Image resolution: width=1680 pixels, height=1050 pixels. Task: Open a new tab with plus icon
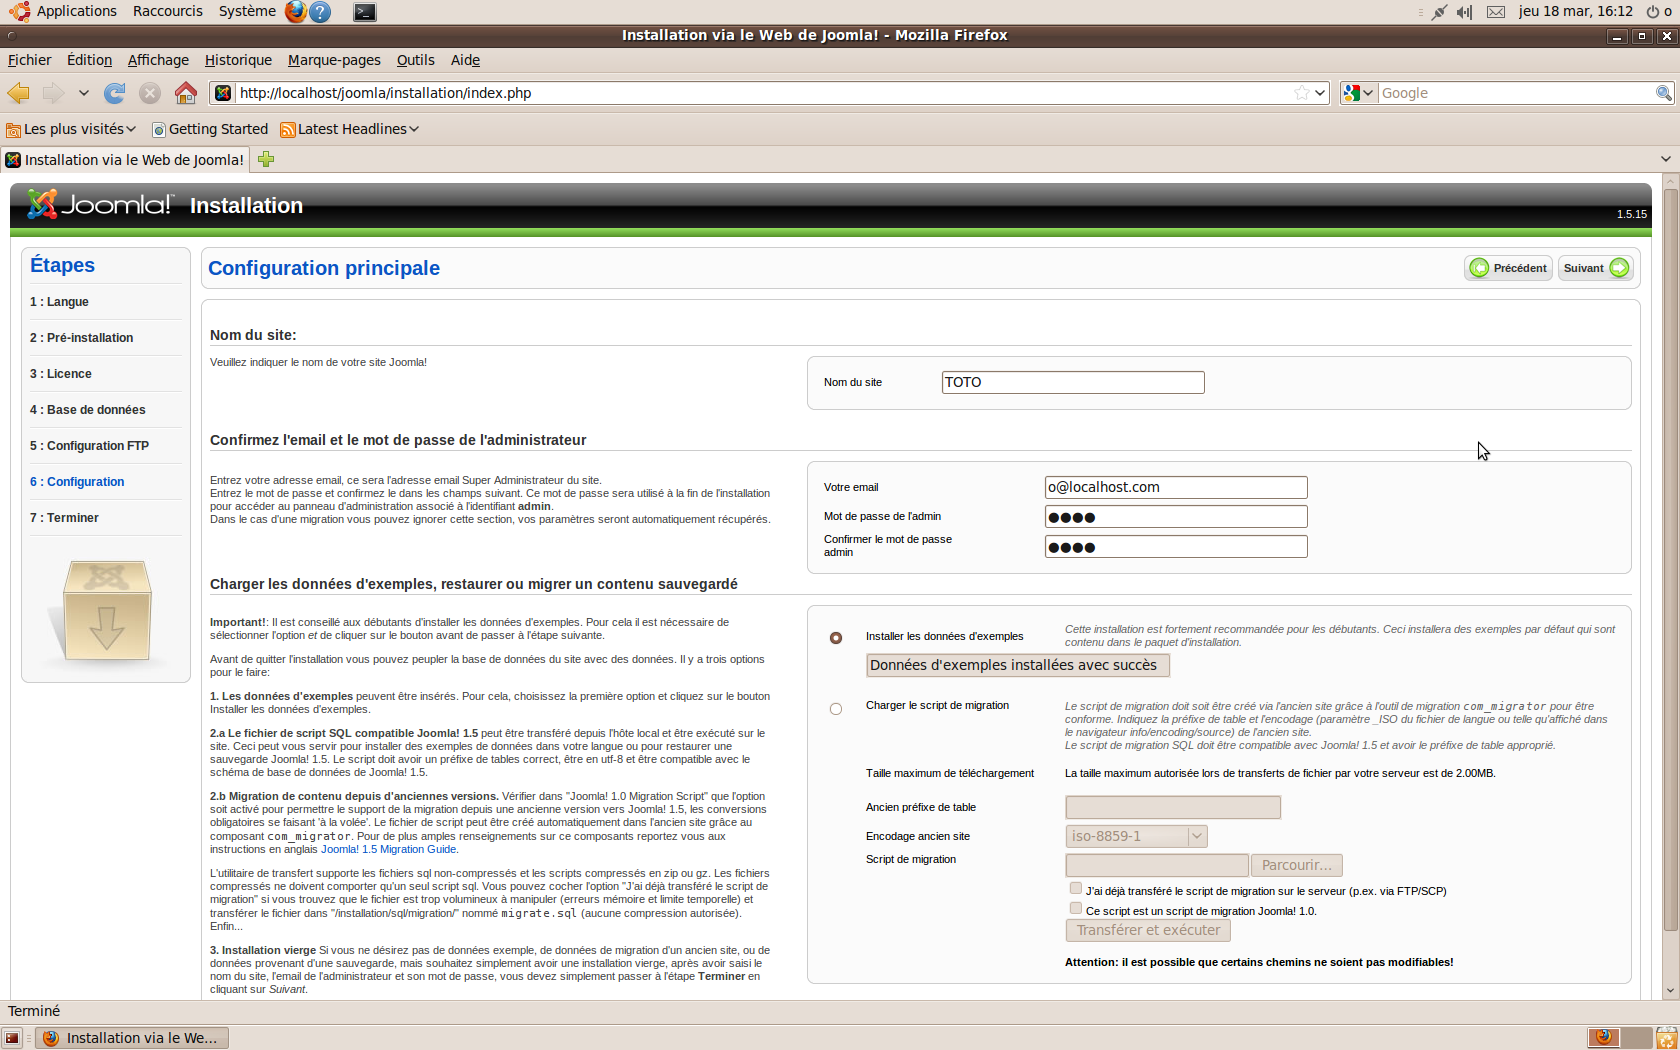tap(266, 159)
